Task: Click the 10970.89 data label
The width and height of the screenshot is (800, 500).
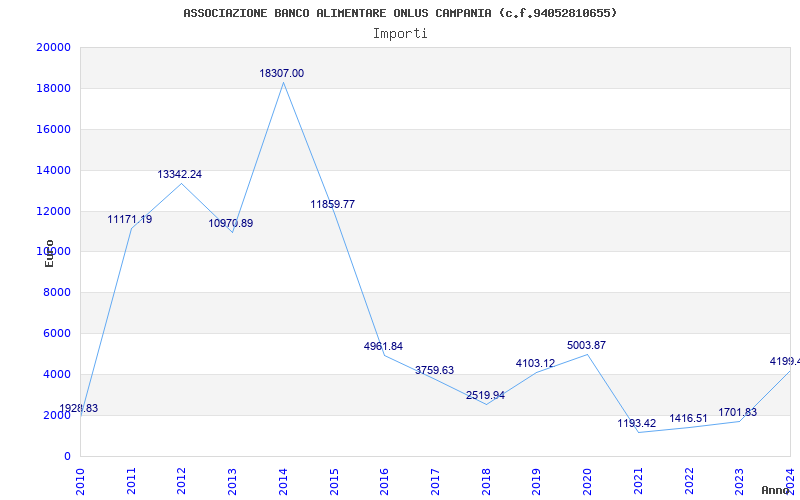Action: (231, 223)
